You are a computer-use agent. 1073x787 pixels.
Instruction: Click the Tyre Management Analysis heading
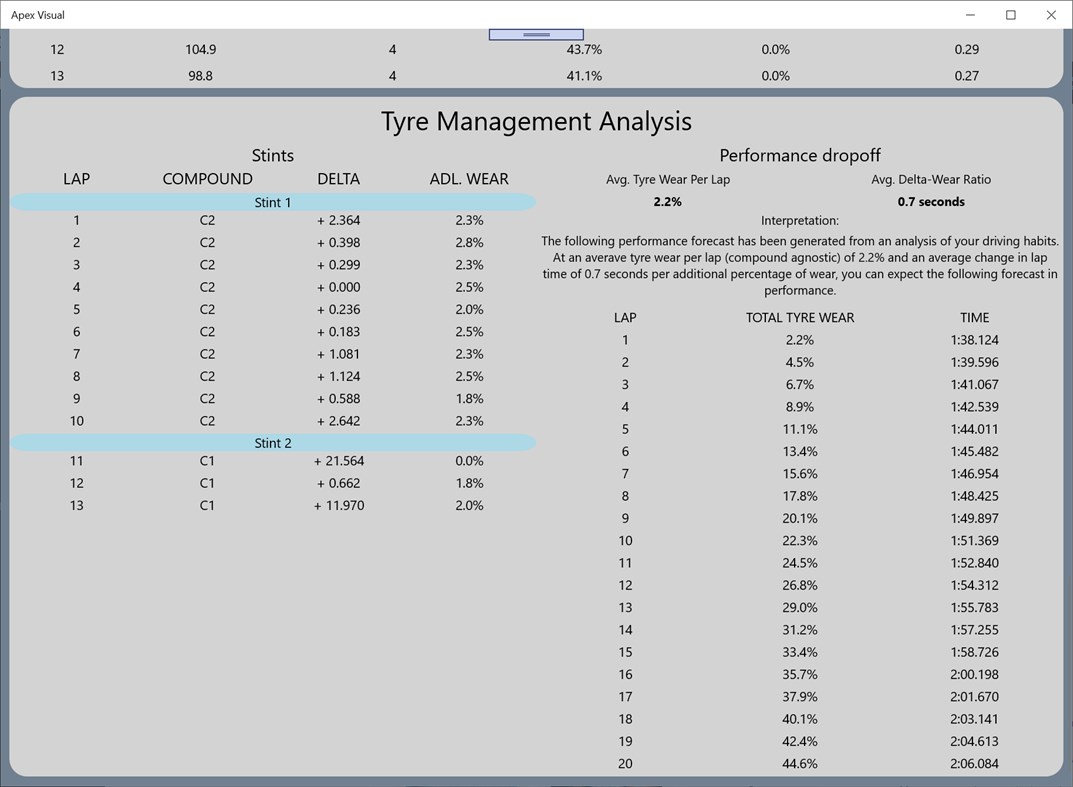tap(536, 121)
